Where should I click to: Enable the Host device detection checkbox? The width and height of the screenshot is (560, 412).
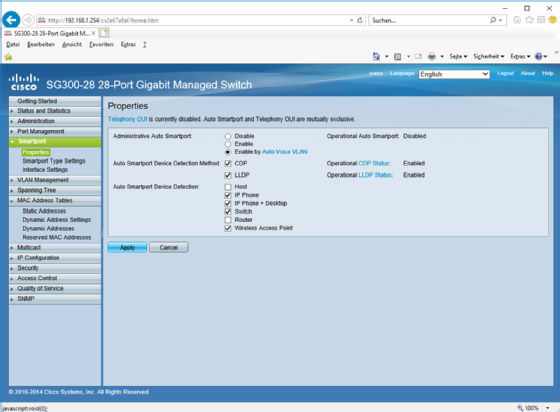(228, 187)
